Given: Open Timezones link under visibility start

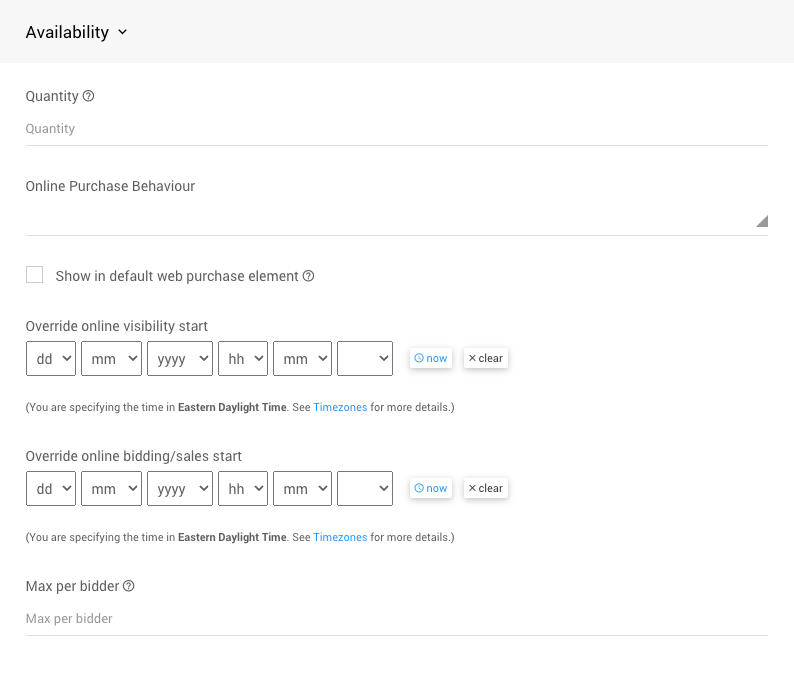Looking at the screenshot, I should pos(340,408).
